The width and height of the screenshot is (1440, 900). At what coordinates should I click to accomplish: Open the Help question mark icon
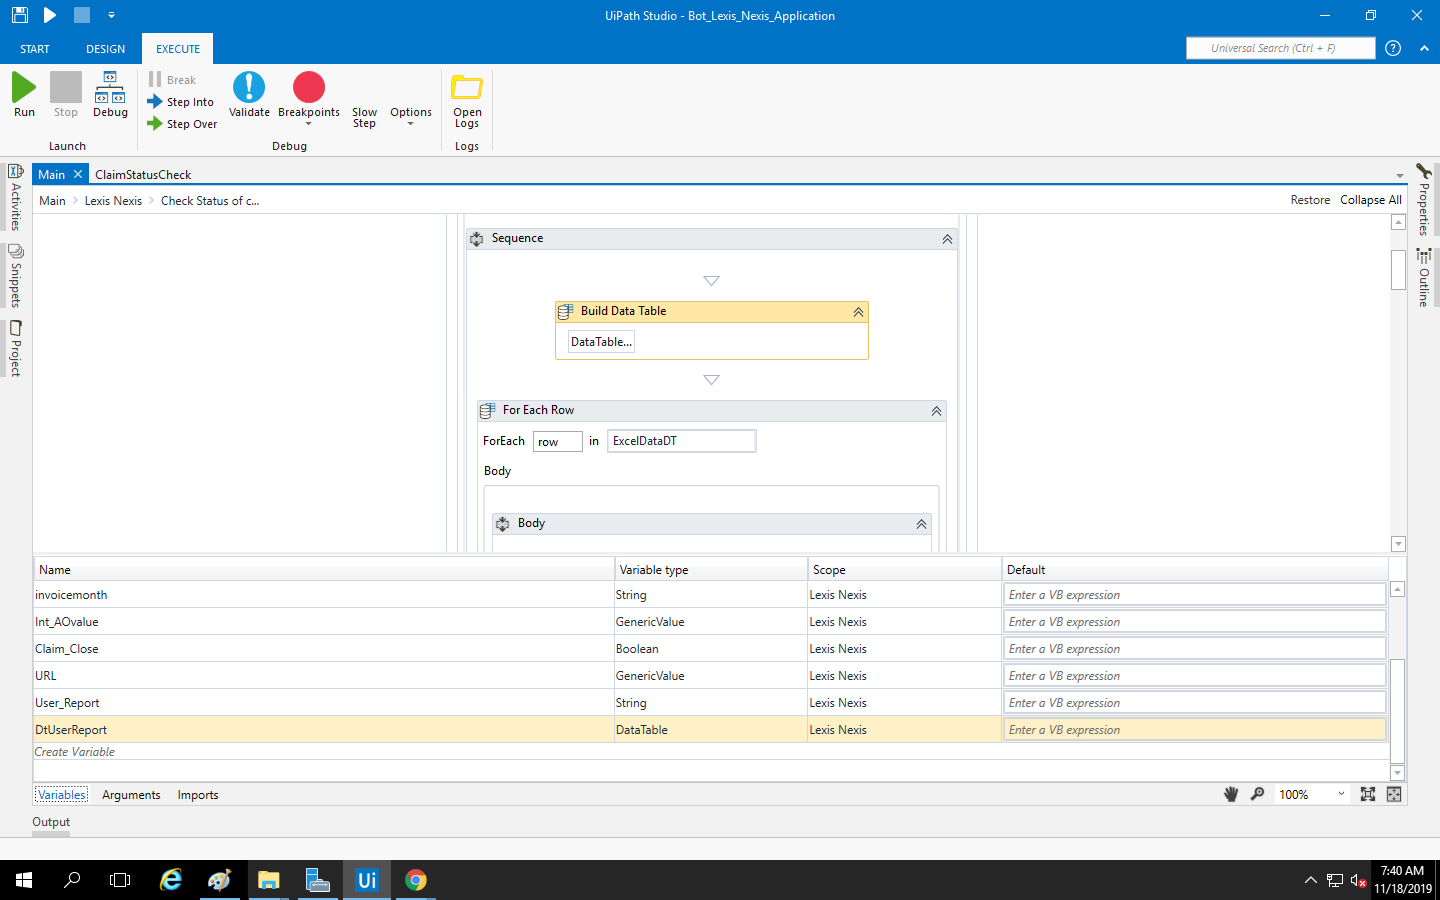tap(1393, 48)
